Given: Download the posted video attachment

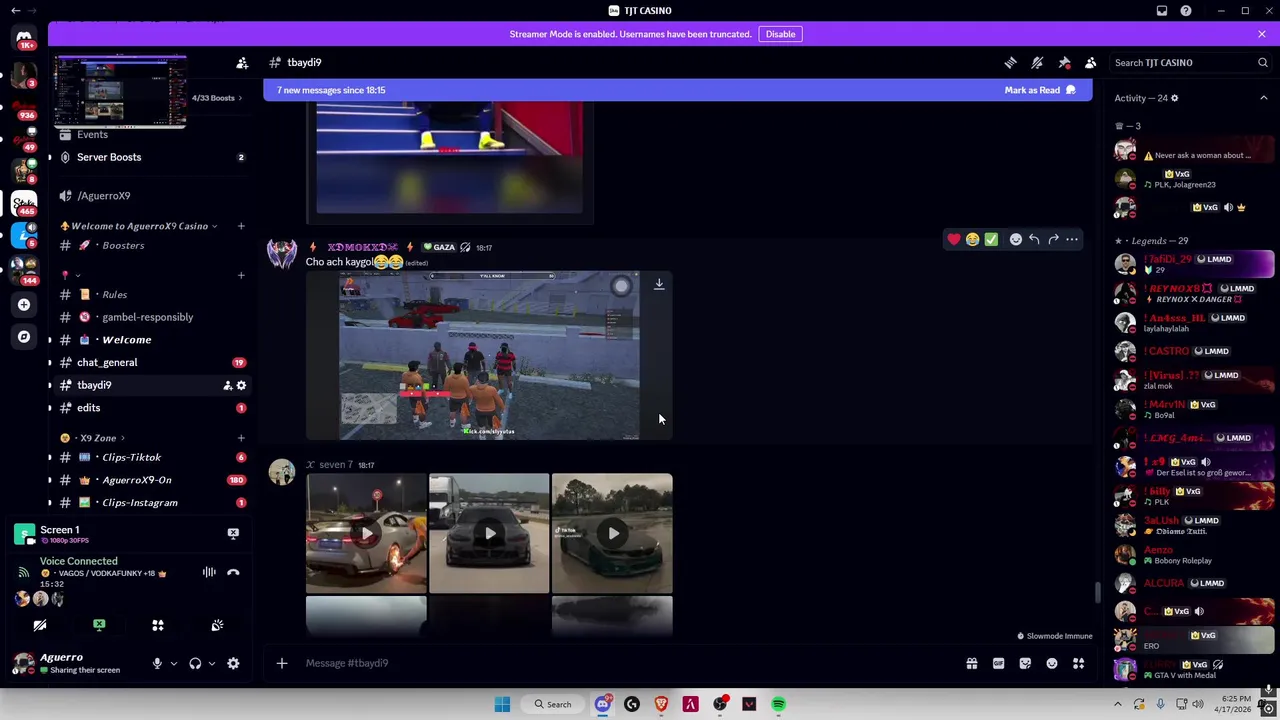Looking at the screenshot, I should coord(659,284).
